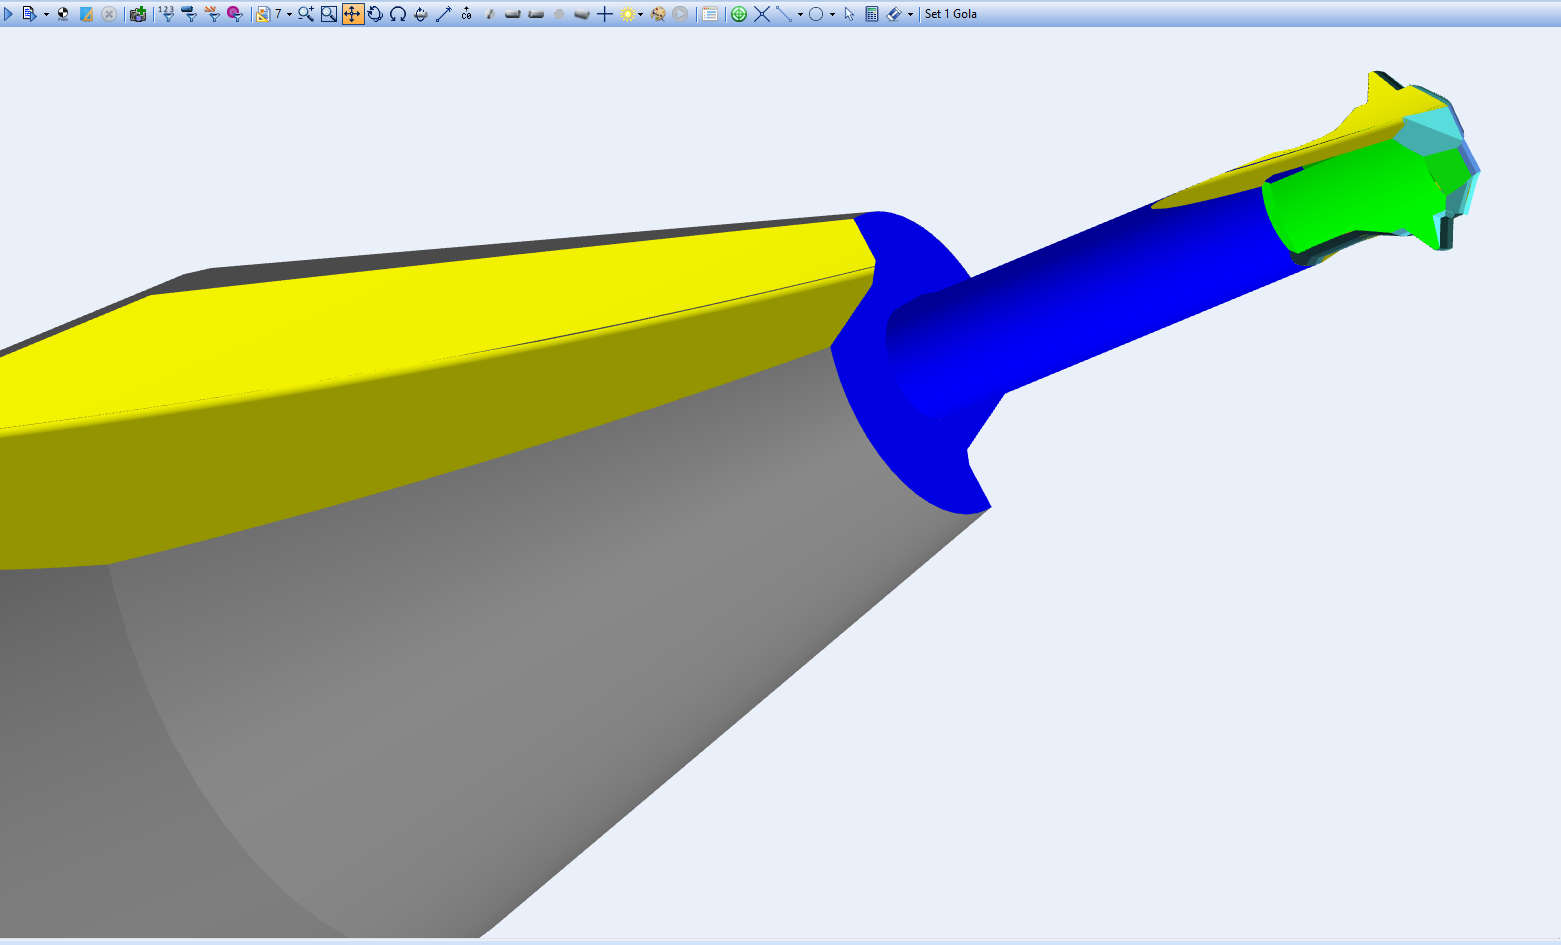1561x945 pixels.
Task: Click the measure distance arrow tool
Action: pos(444,14)
